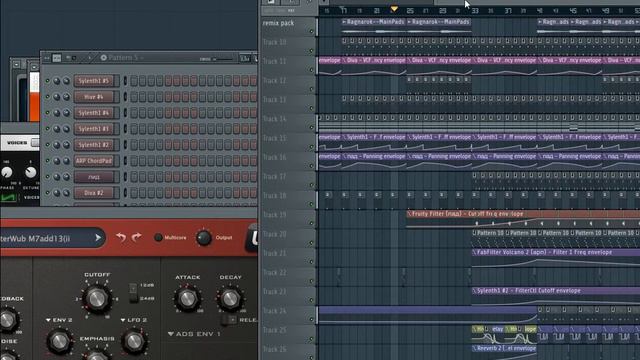Mute the ARP ChordPad channel via green LED
Image resolution: width=640 pixels, height=360 pixels.
coord(47,161)
